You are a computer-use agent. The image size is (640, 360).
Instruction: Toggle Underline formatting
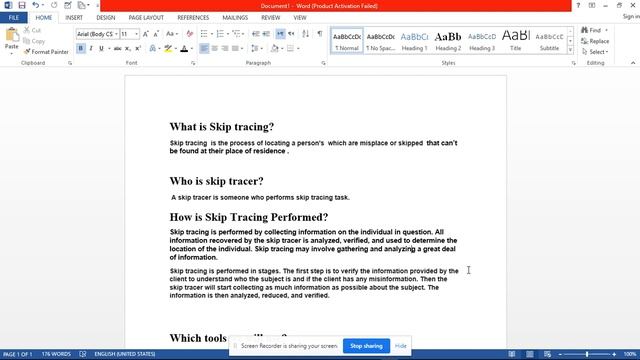101,49
